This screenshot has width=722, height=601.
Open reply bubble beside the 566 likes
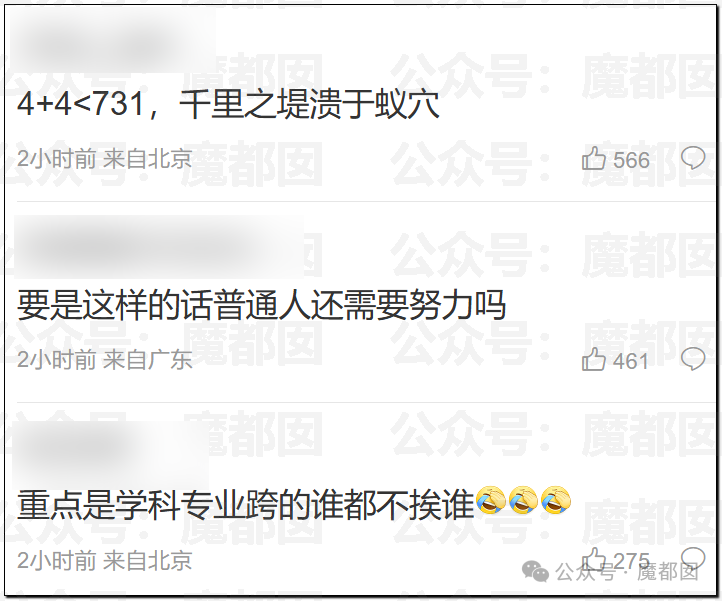pyautogui.click(x=693, y=158)
